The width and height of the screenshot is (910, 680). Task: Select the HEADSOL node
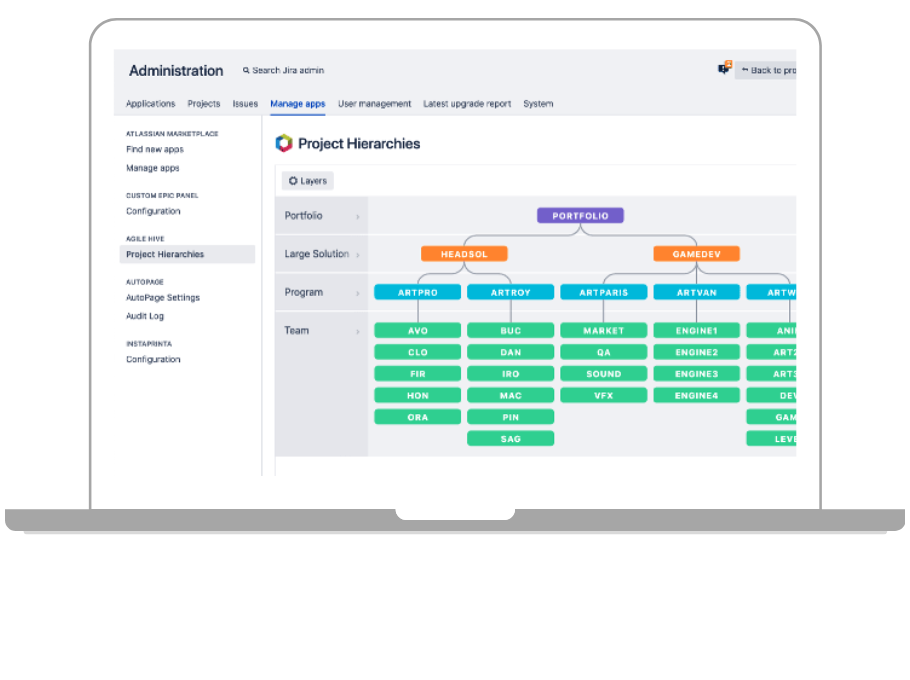(464, 254)
